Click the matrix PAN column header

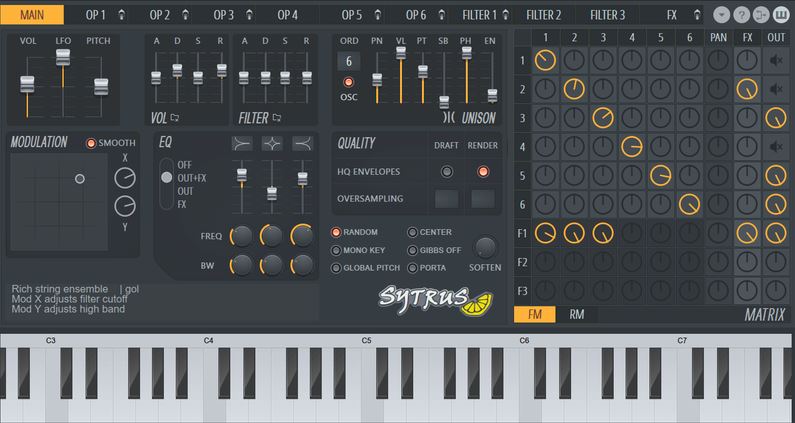718,38
